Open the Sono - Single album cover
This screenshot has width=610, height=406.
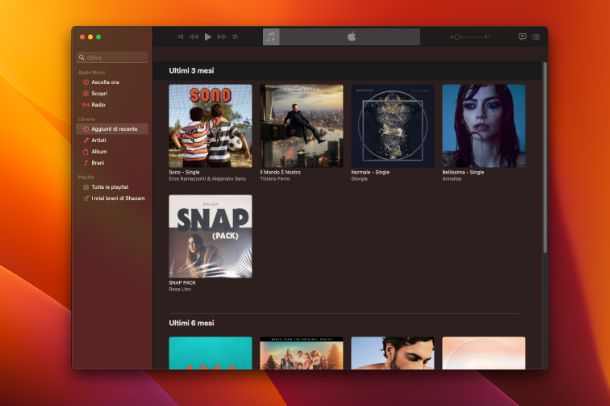tap(210, 126)
